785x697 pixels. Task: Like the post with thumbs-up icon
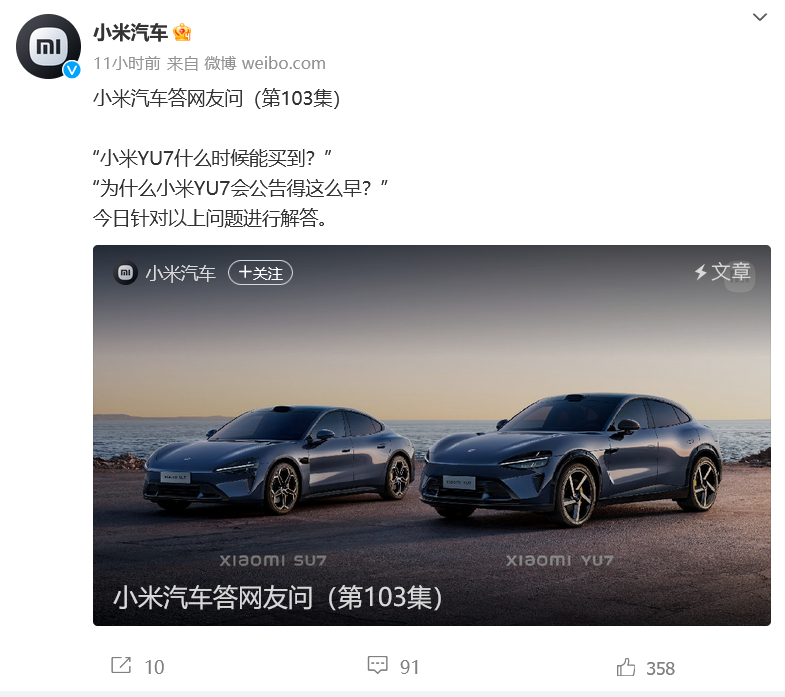click(626, 667)
